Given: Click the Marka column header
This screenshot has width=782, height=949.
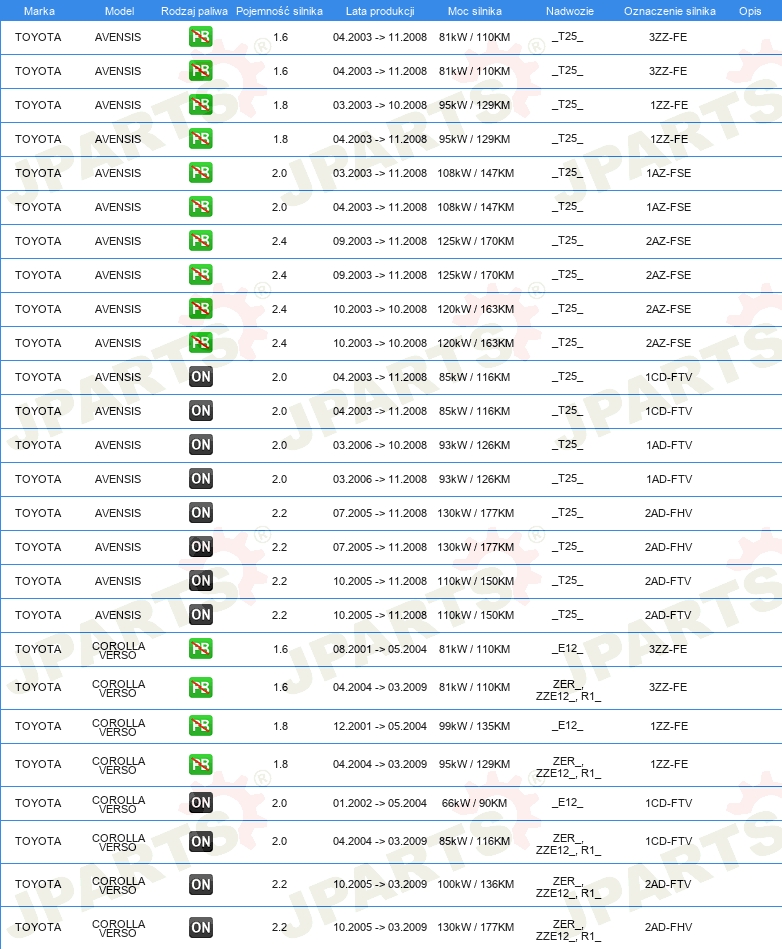Looking at the screenshot, I should pyautogui.click(x=39, y=11).
